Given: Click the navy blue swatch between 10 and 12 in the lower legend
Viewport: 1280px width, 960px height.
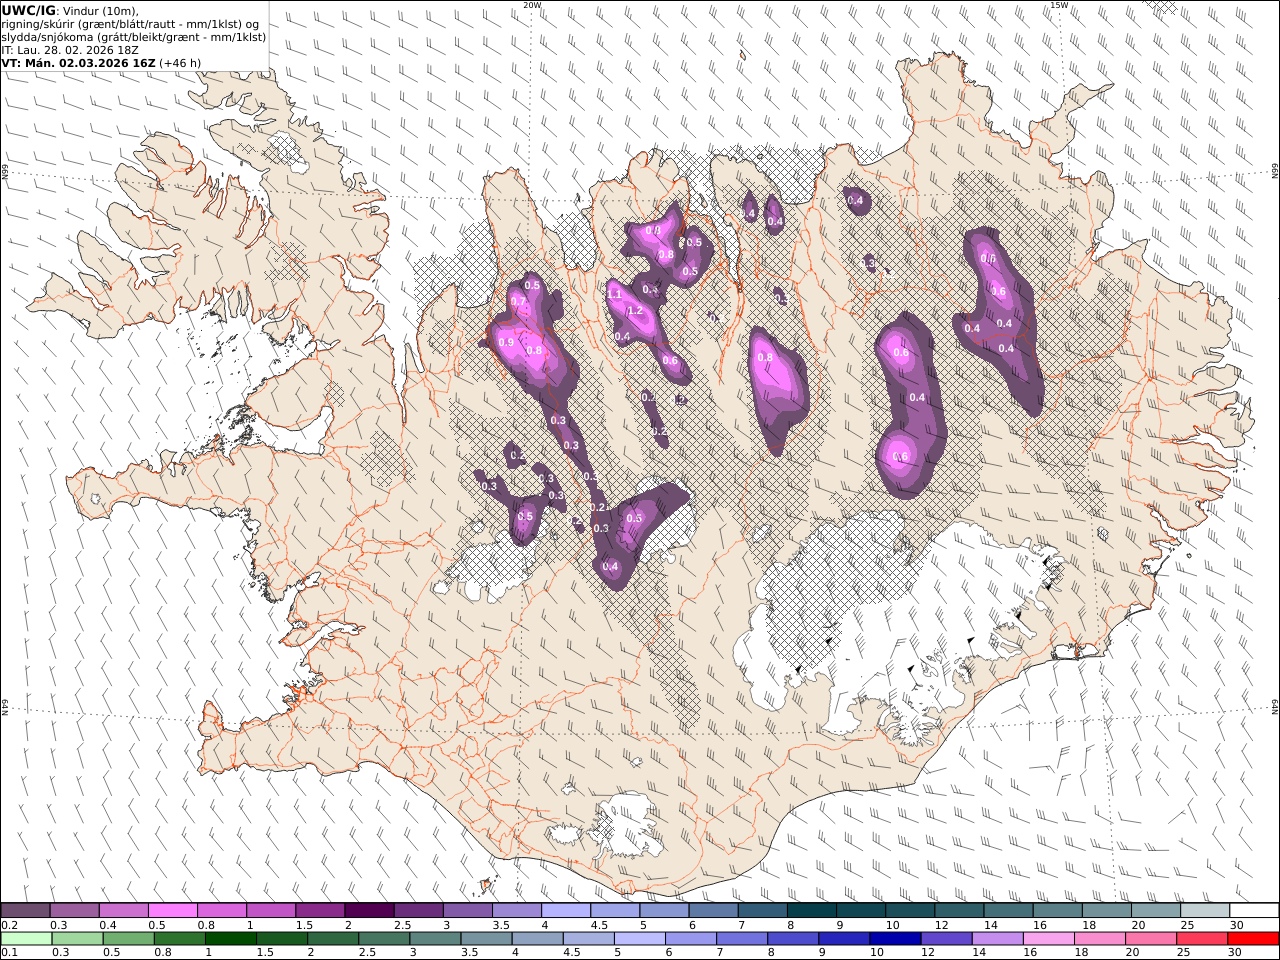Looking at the screenshot, I should pyautogui.click(x=895, y=939).
